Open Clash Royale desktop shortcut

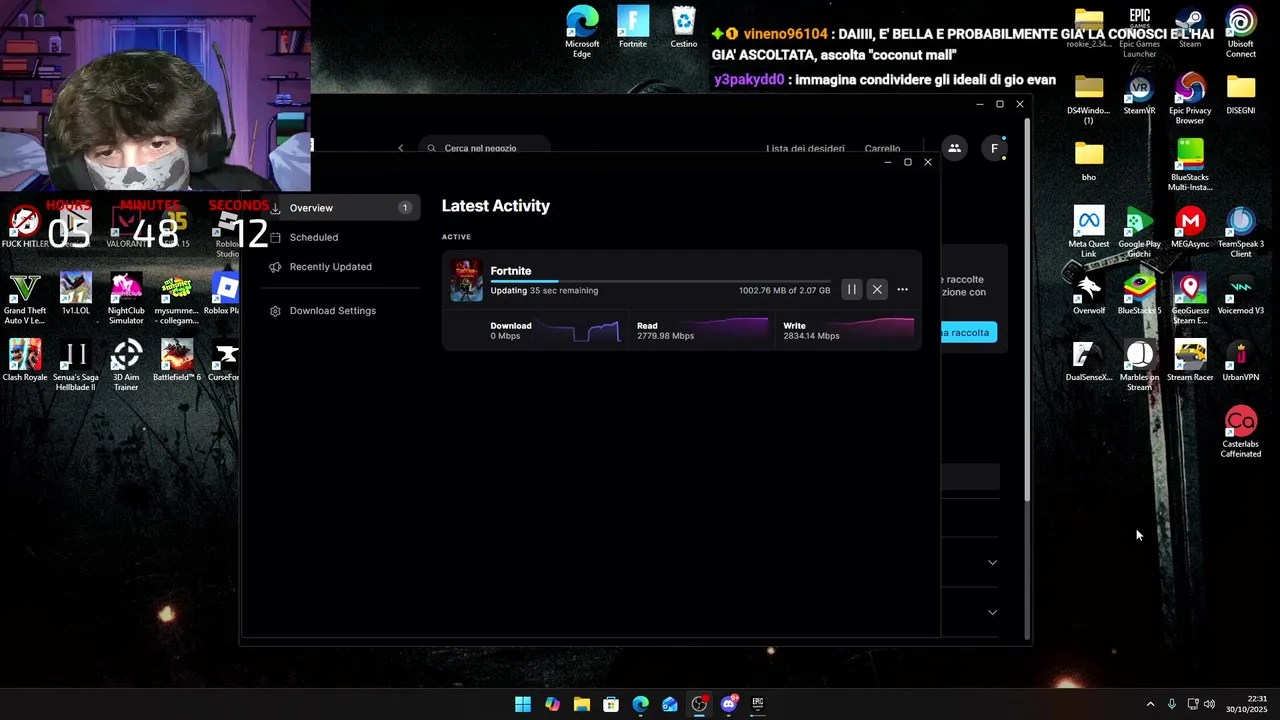[x=25, y=362]
